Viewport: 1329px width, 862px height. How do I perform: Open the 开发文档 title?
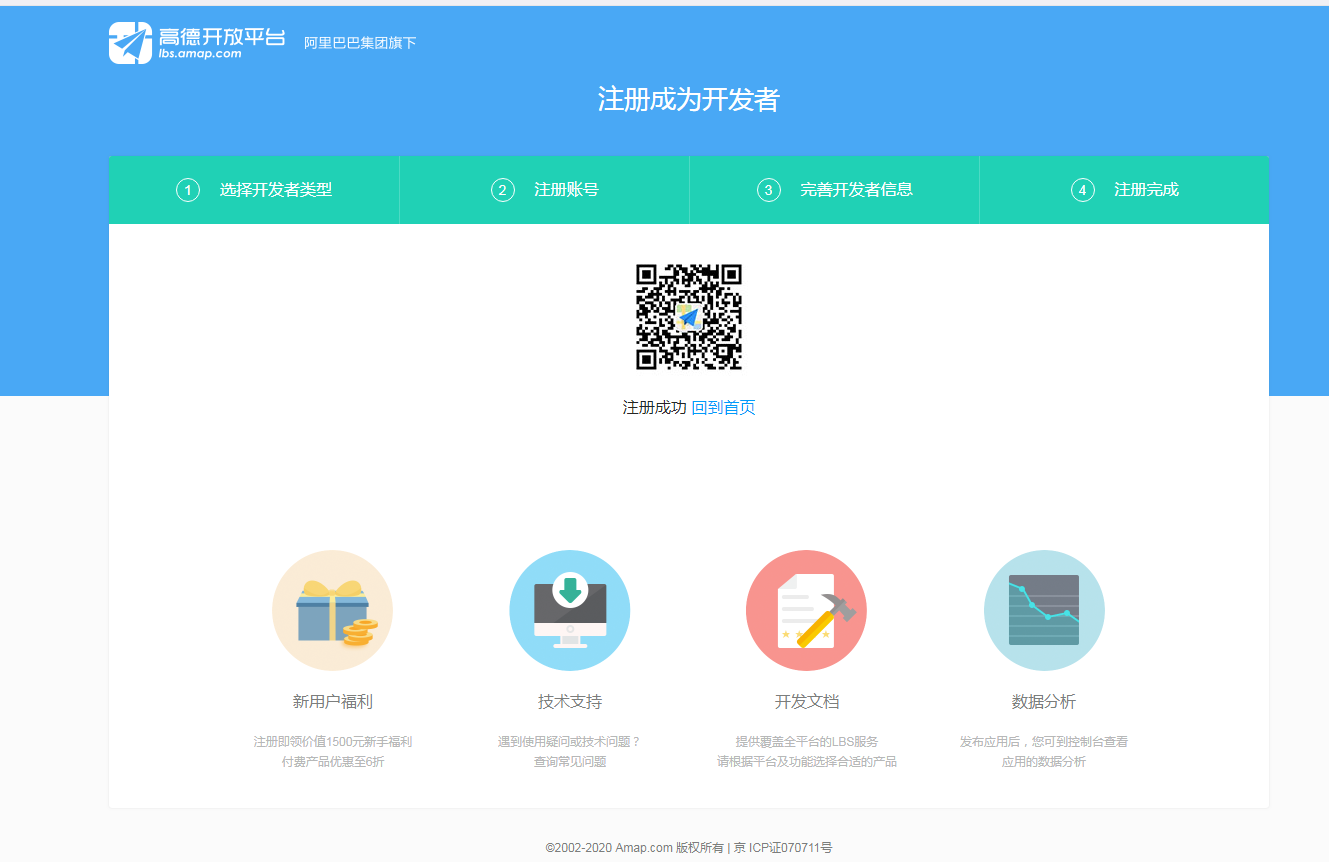807,702
